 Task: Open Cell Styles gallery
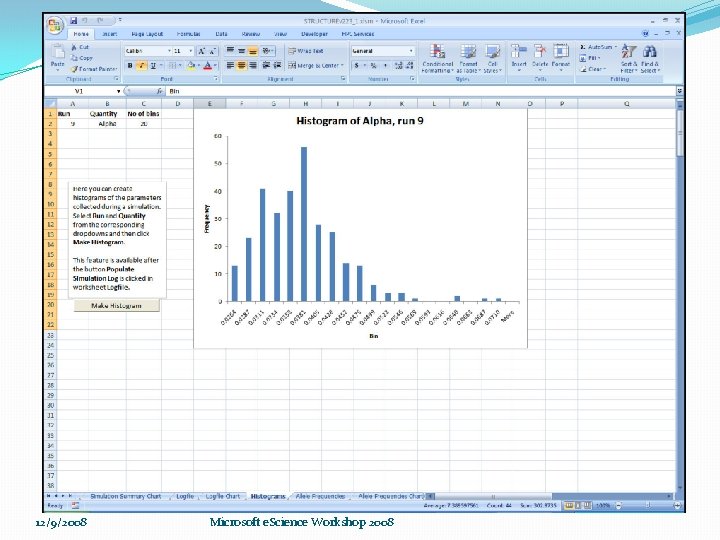[x=492, y=58]
